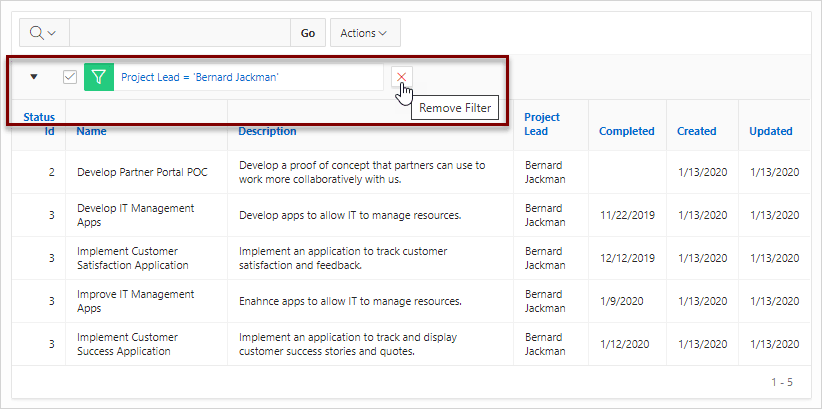Click the Created column header
Screen dimensions: 822x409
pos(696,131)
